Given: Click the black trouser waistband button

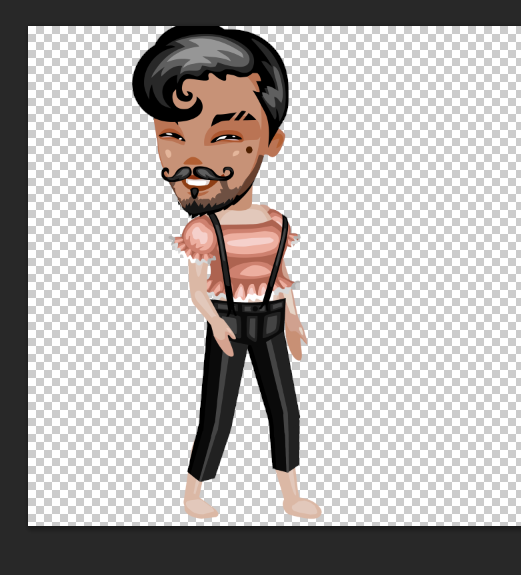Looking at the screenshot, I should [255, 309].
